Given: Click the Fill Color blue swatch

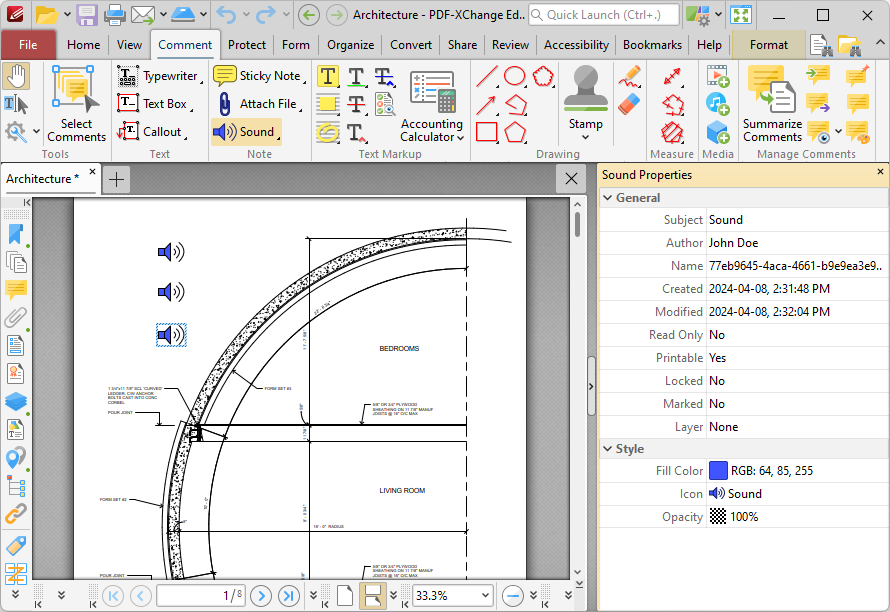Looking at the screenshot, I should pyautogui.click(x=718, y=471).
